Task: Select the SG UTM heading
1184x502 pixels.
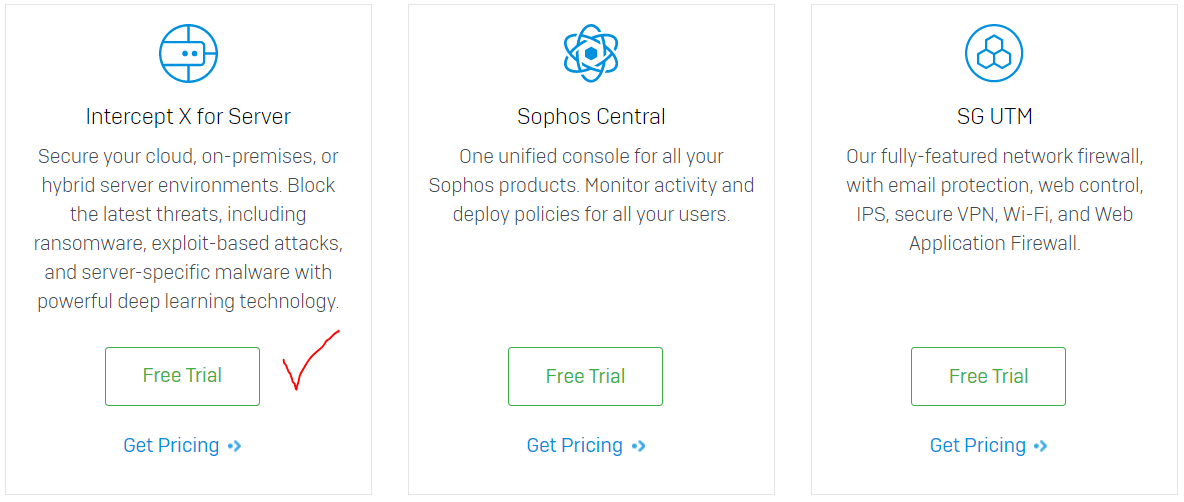Action: [994, 117]
